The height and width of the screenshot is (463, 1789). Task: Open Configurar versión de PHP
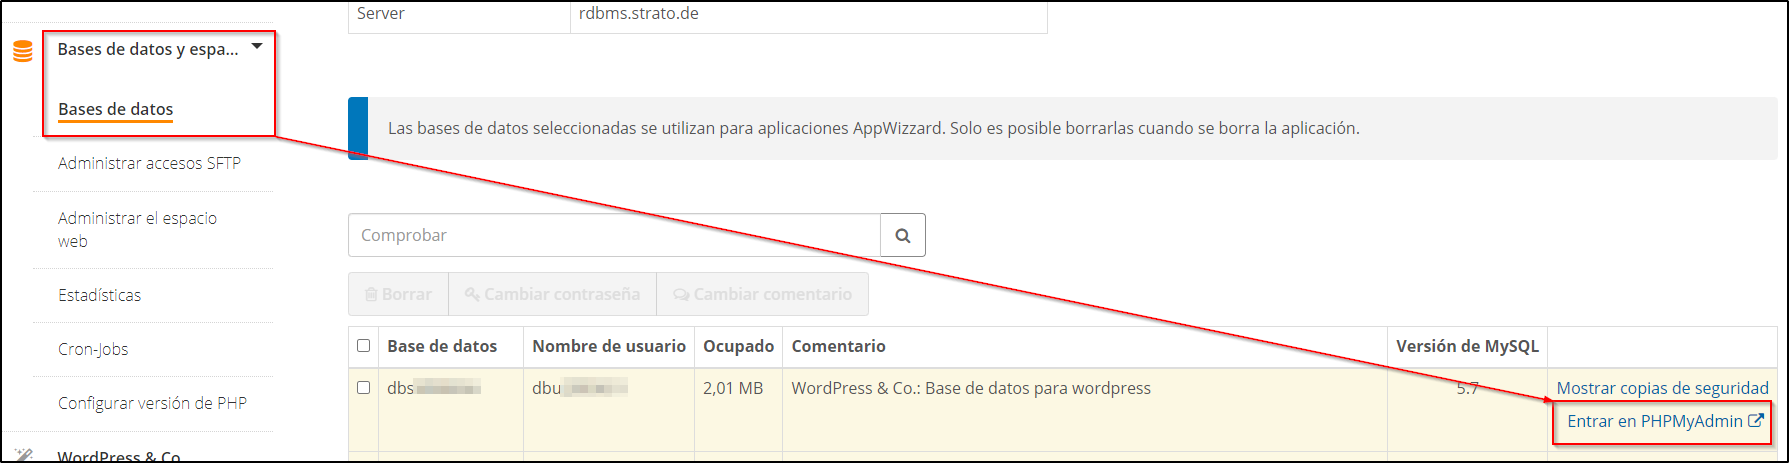(x=152, y=403)
